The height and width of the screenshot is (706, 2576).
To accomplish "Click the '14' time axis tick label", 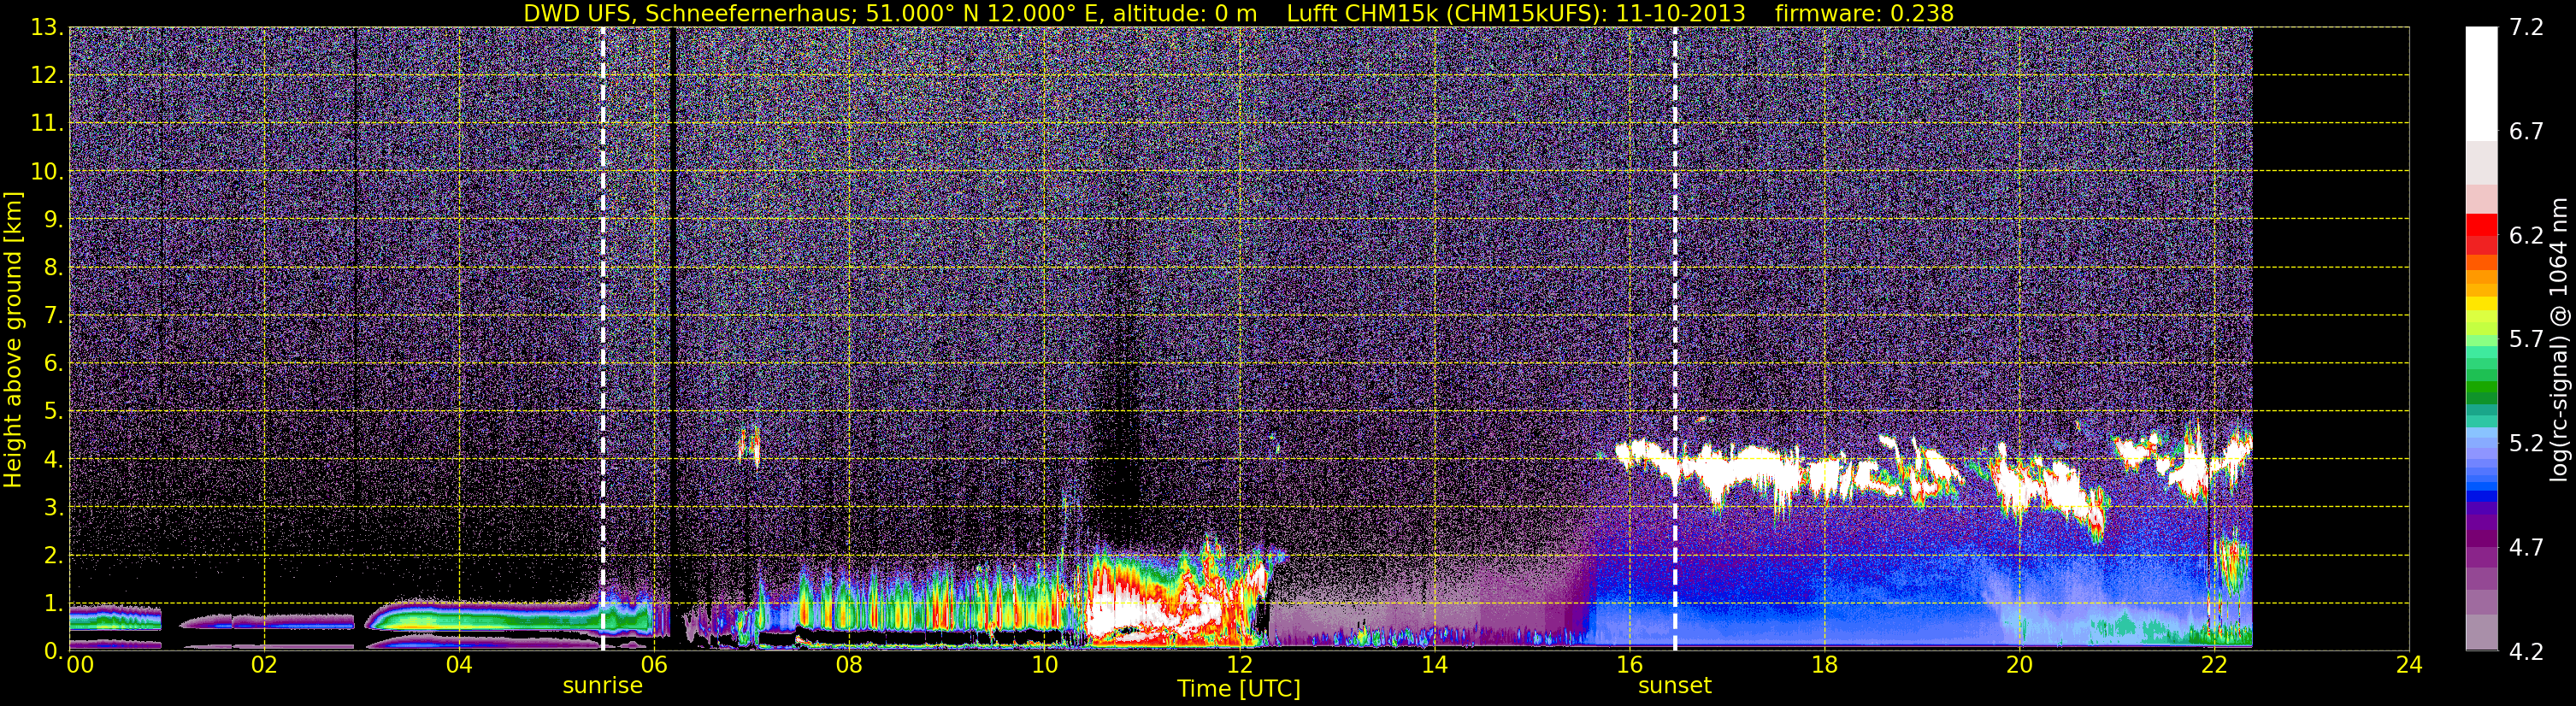I will click(x=1433, y=666).
